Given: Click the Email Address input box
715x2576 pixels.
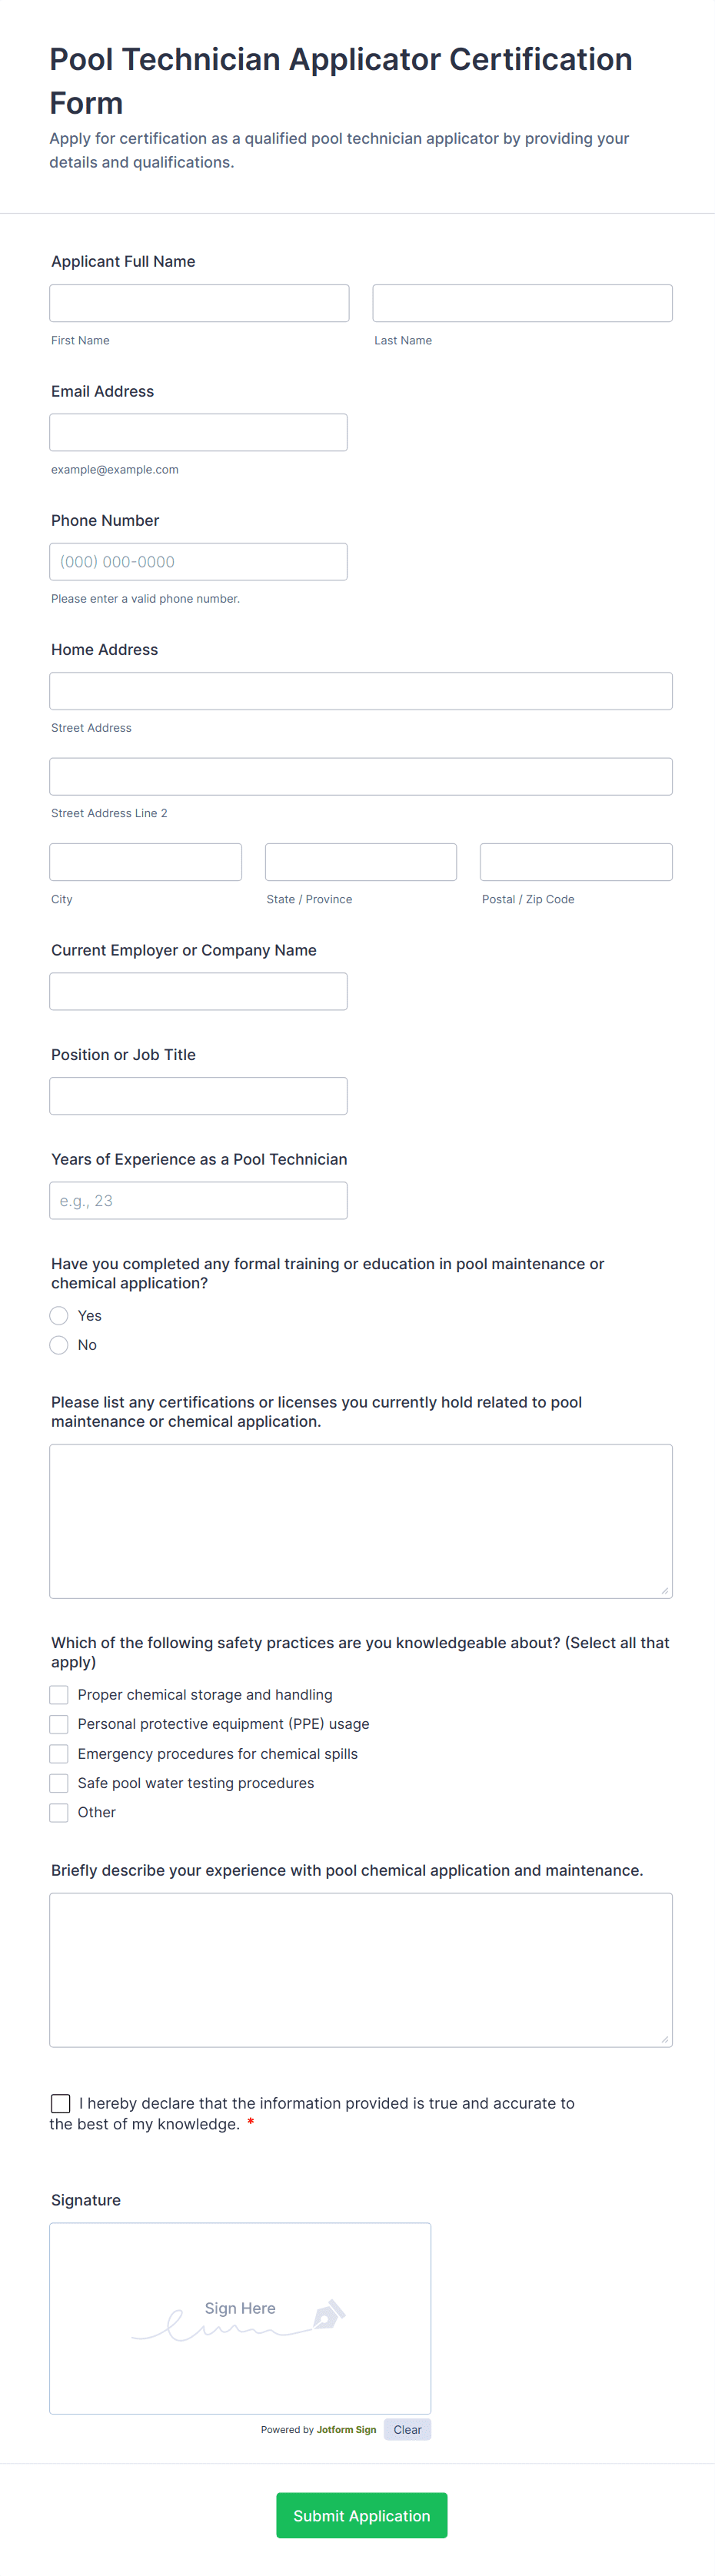Looking at the screenshot, I should tap(198, 432).
